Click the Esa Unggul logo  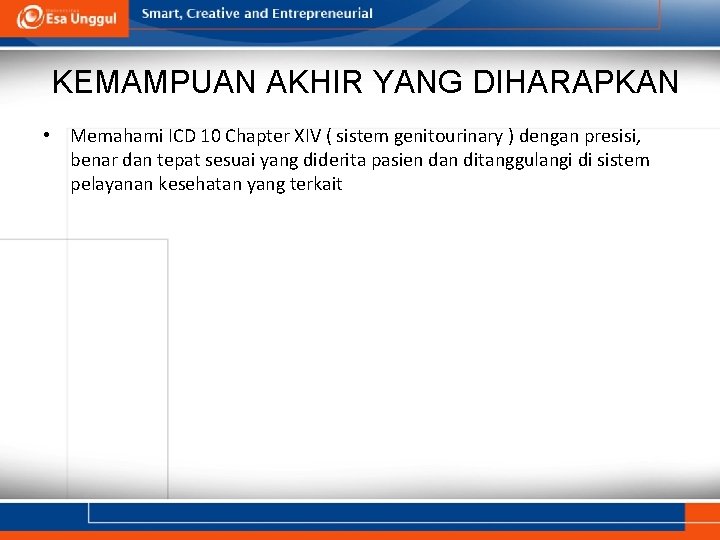tap(67, 17)
